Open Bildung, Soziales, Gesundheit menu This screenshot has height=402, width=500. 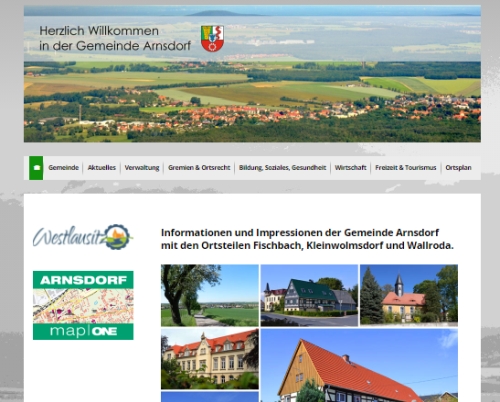click(282, 168)
